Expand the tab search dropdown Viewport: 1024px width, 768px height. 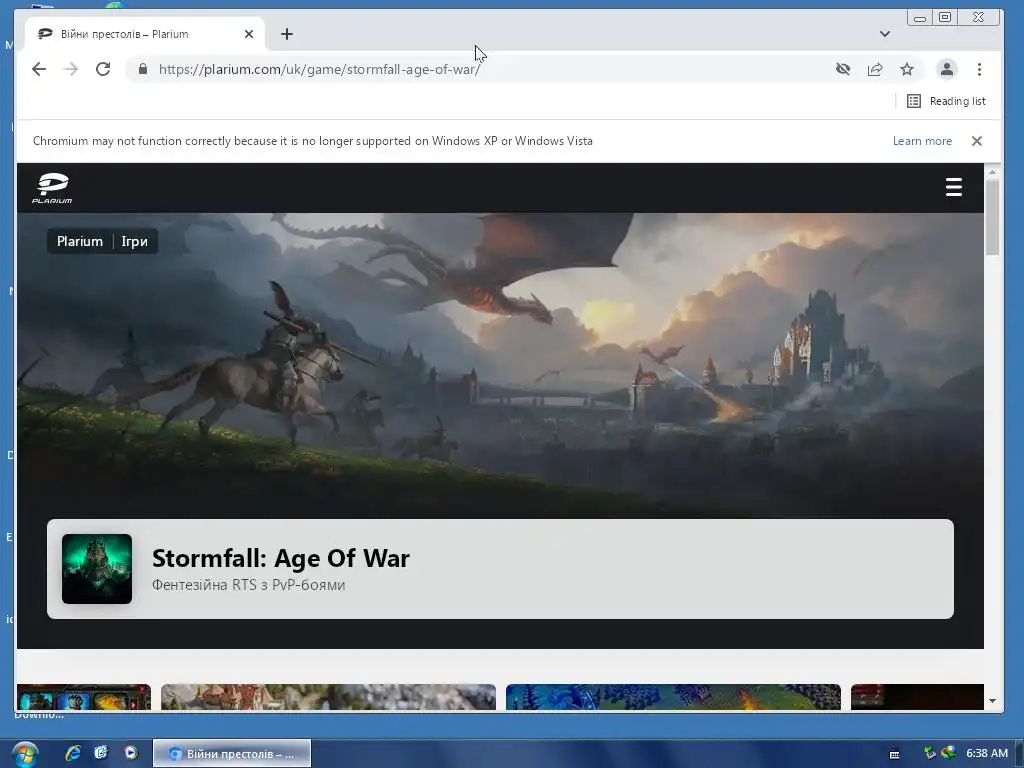[885, 34]
